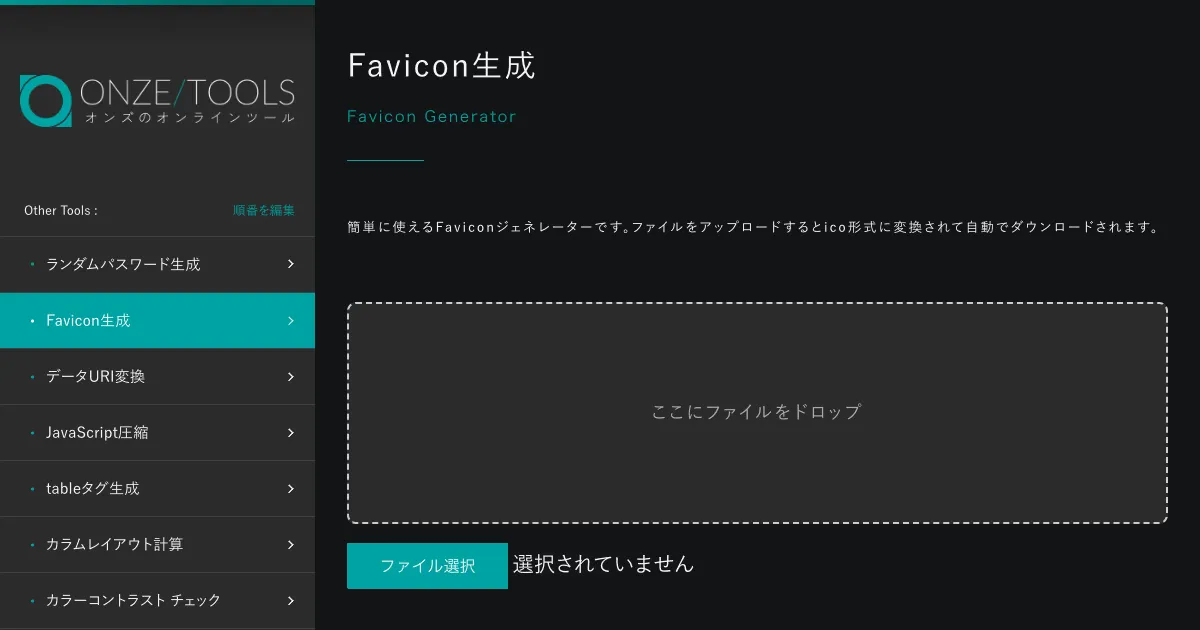Open the カラムレイアウト計算 tool
This screenshot has width=1200, height=630.
[x=114, y=545]
